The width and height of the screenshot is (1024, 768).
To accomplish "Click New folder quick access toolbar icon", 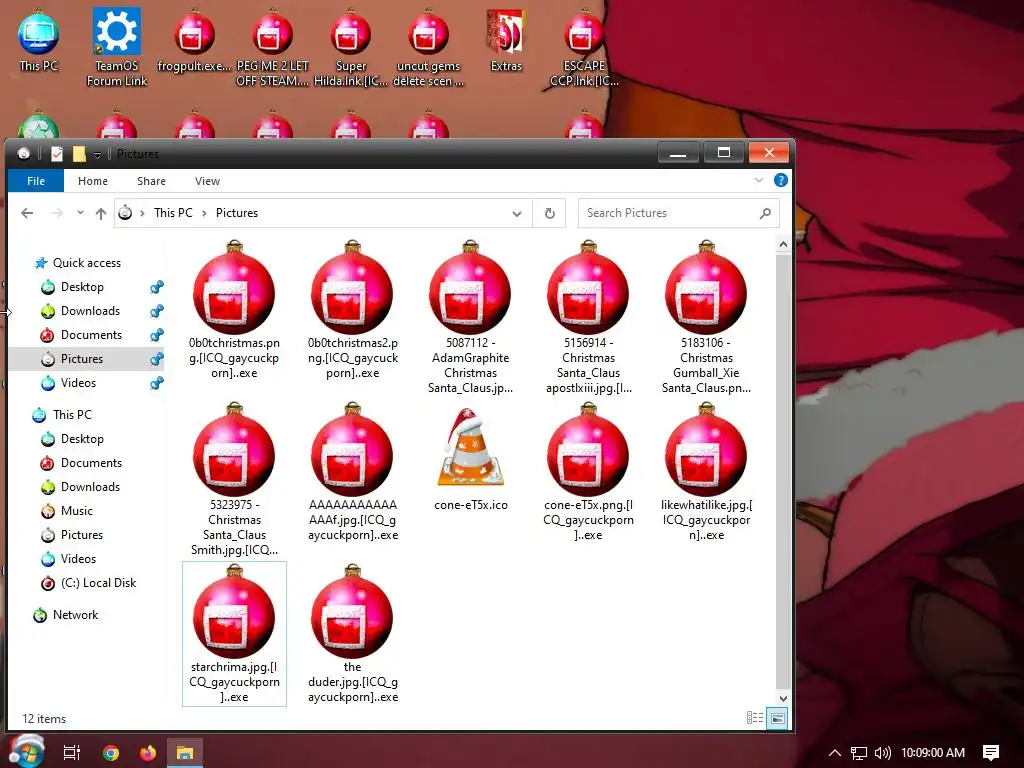I will [79, 153].
